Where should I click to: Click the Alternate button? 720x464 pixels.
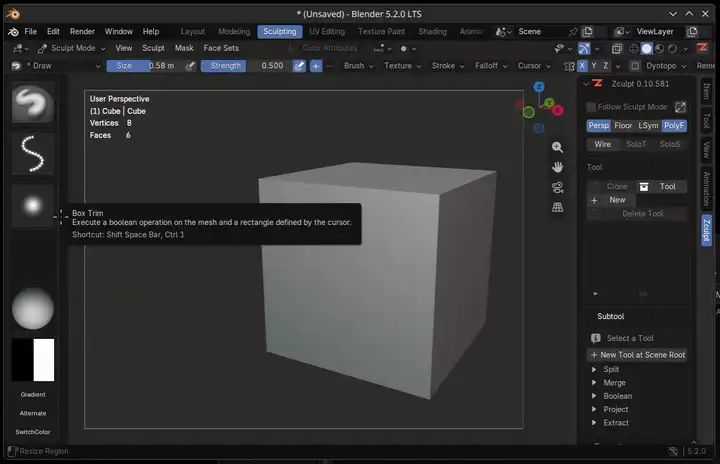33,413
